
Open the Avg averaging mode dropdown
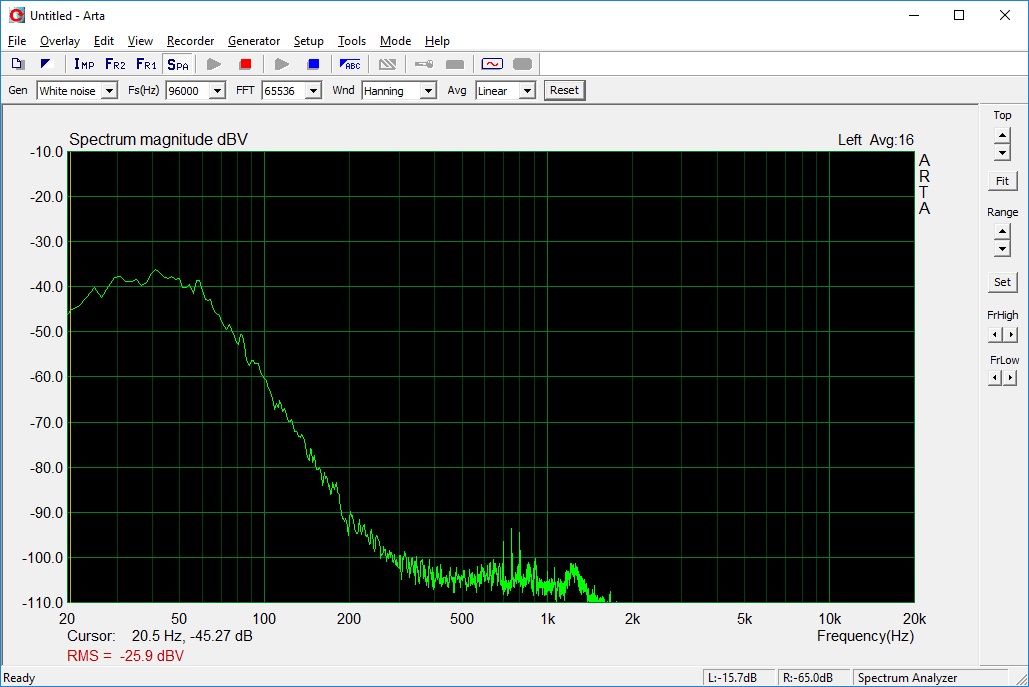[x=527, y=91]
